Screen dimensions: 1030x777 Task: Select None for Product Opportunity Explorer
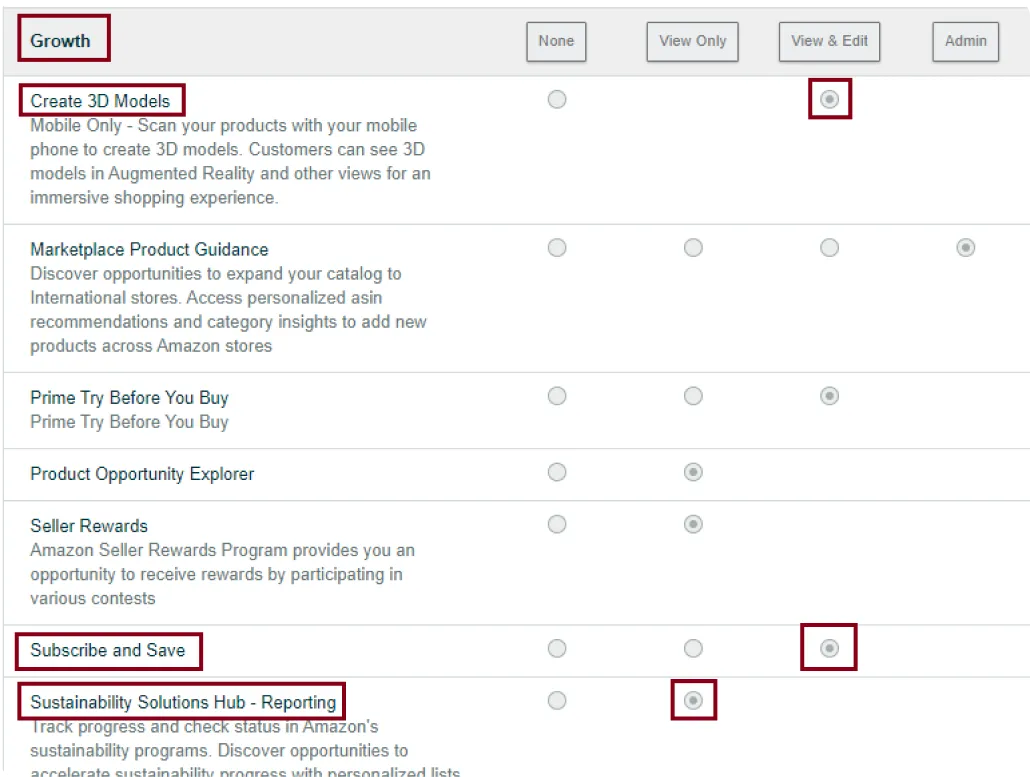pos(556,472)
